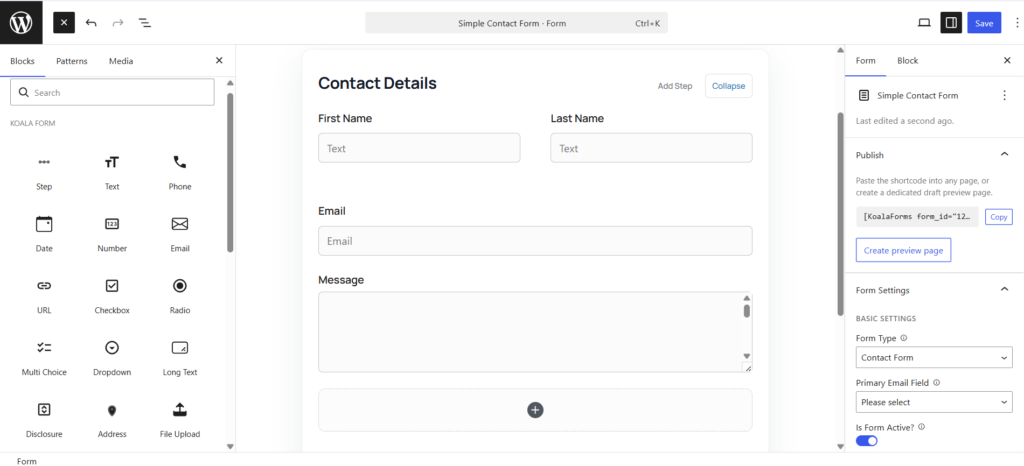Screen dimensions: 1024x466
Task: Toggle the settings sidebar panel button
Action: pyautogui.click(x=951, y=23)
